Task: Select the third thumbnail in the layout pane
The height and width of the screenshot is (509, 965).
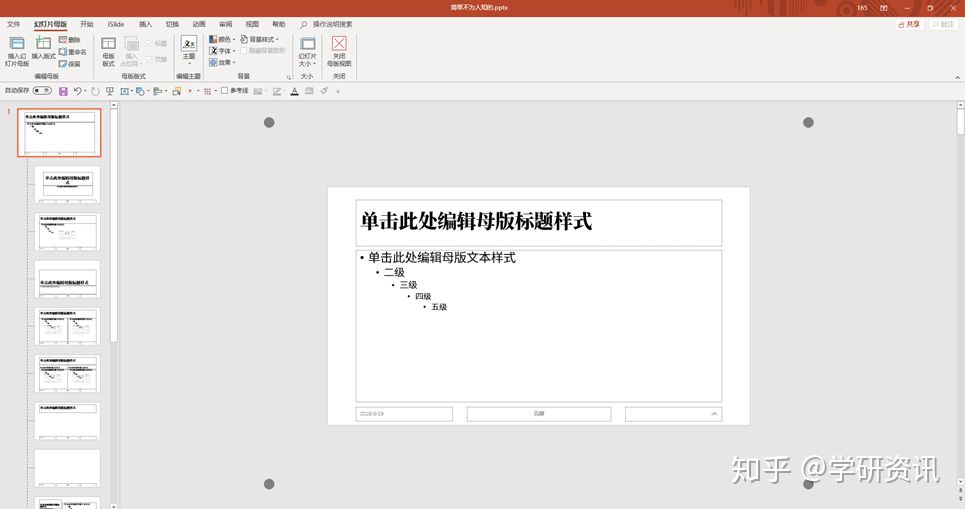Action: [x=67, y=231]
